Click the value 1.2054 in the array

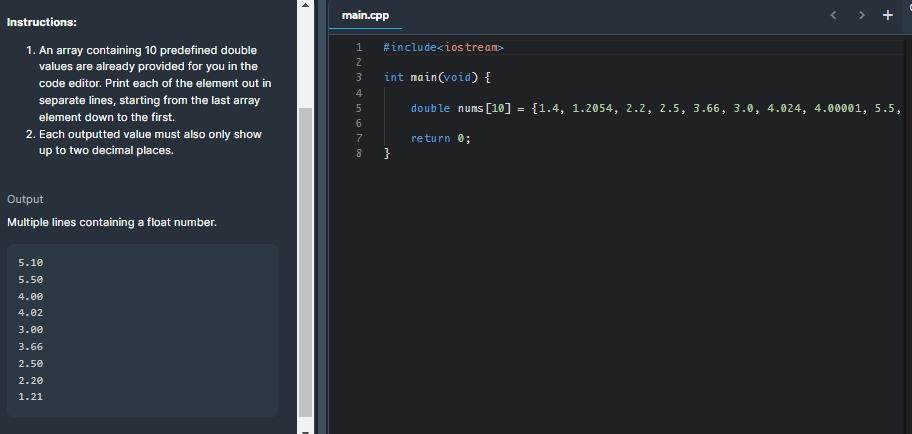click(593, 108)
